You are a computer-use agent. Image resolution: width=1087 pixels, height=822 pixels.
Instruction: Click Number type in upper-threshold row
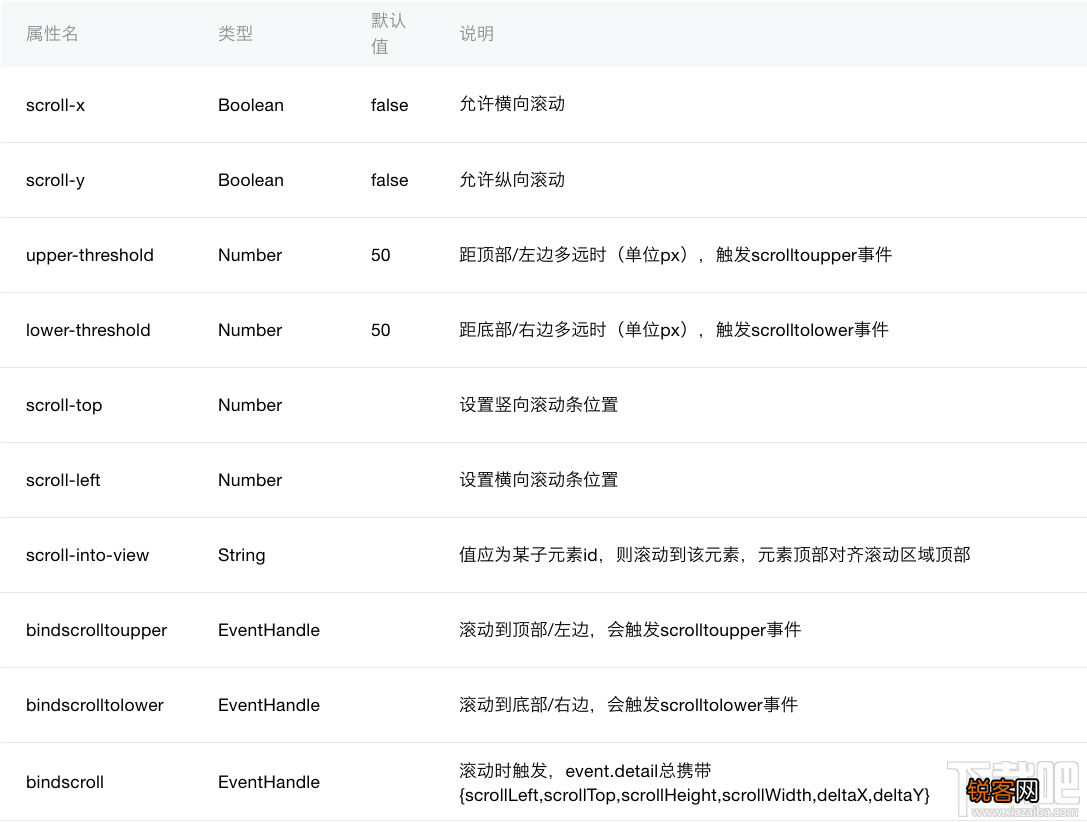click(x=250, y=255)
